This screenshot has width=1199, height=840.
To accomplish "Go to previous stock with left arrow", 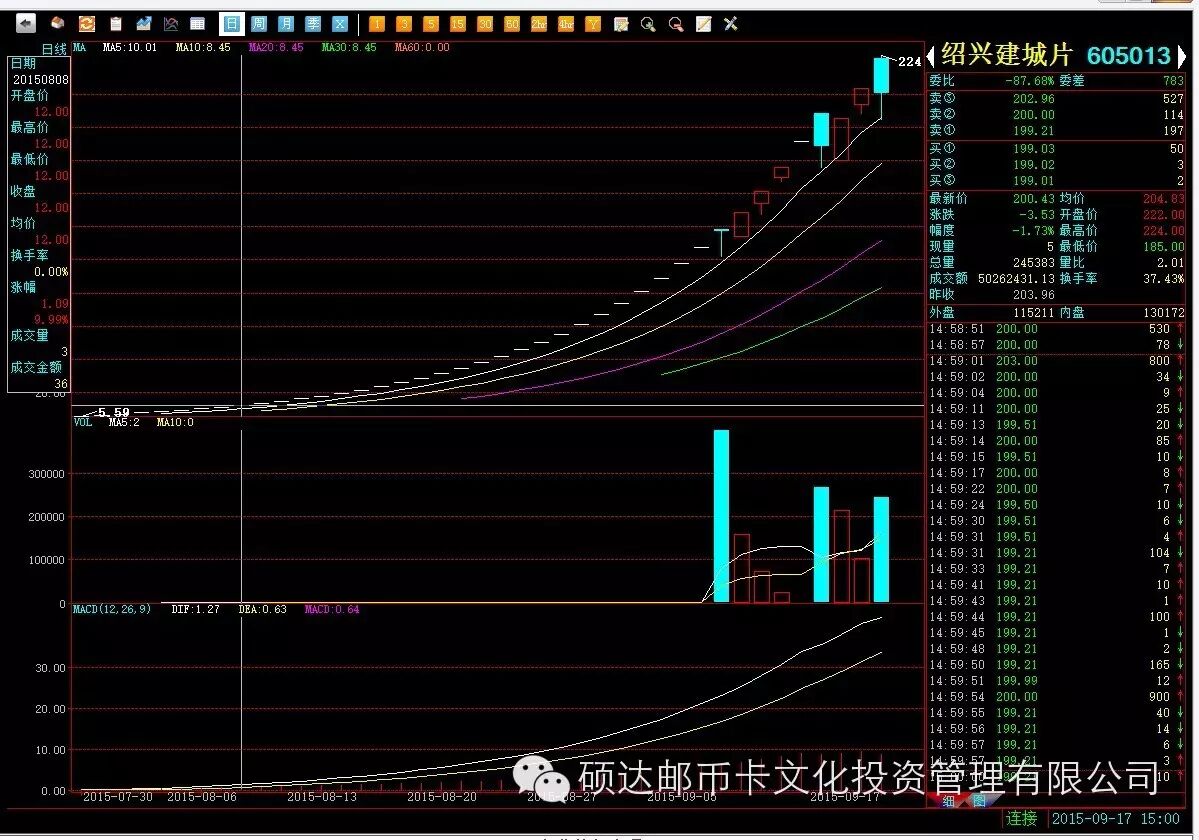I will point(931,56).
